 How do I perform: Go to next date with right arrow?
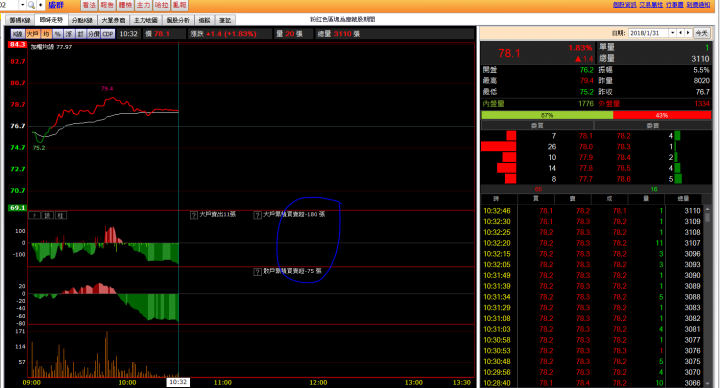pyautogui.click(x=688, y=33)
